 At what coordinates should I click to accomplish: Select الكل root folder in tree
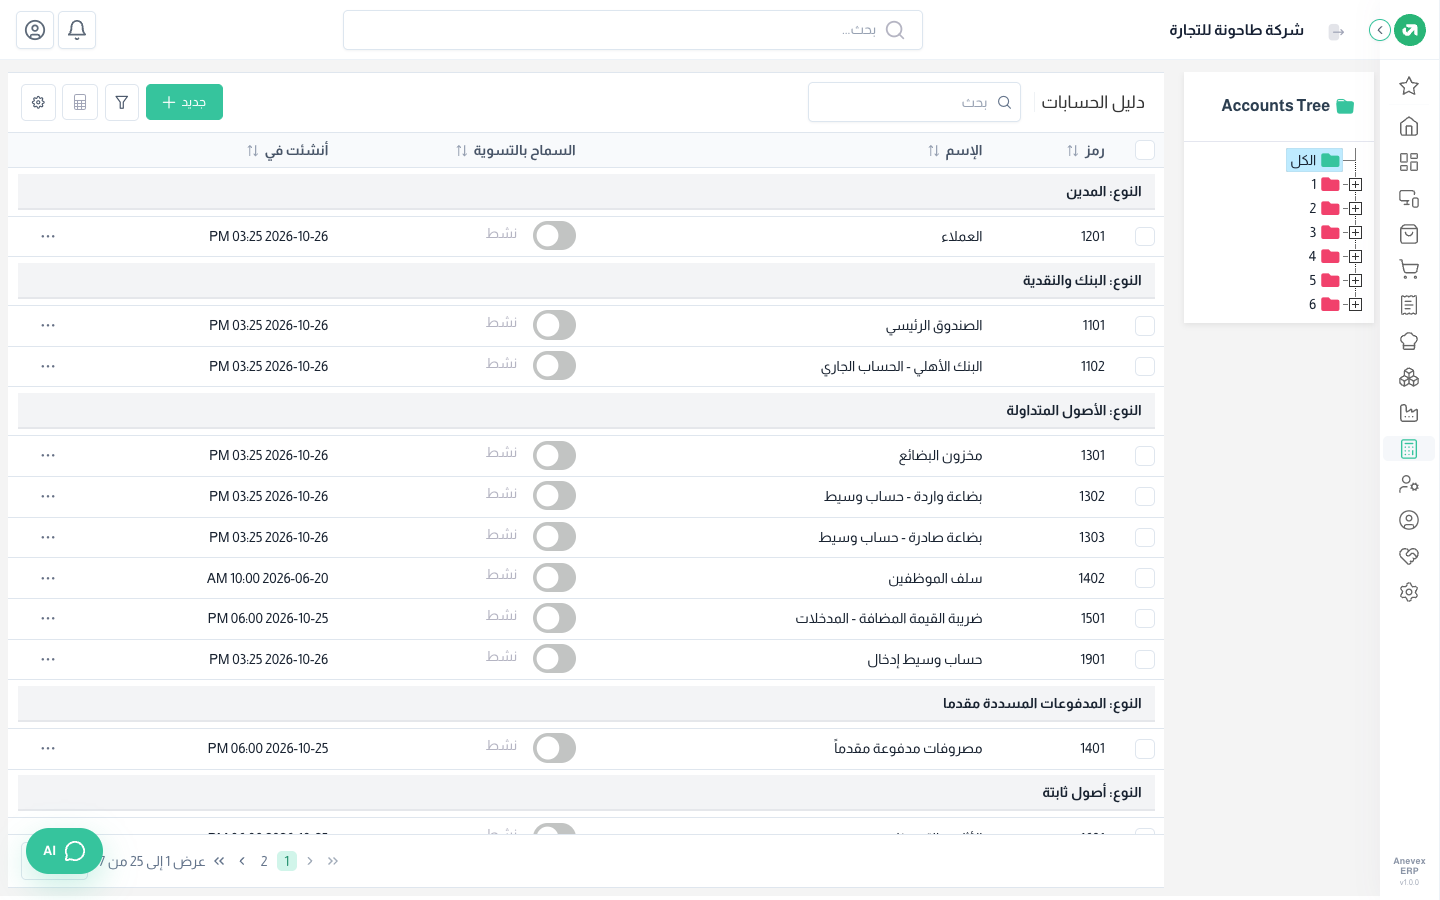pos(1314,160)
